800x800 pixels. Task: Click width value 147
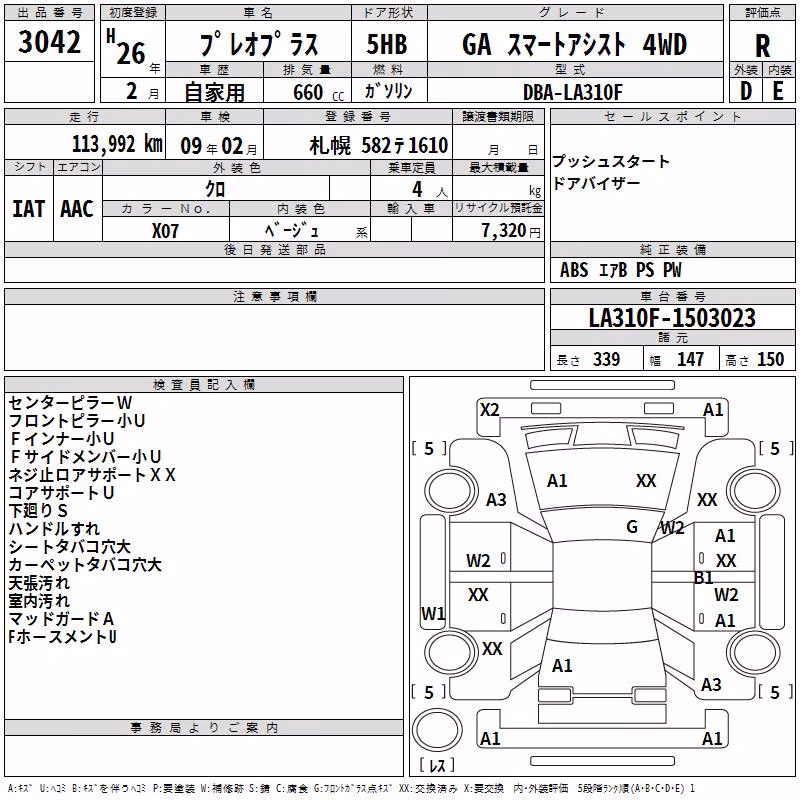690,360
